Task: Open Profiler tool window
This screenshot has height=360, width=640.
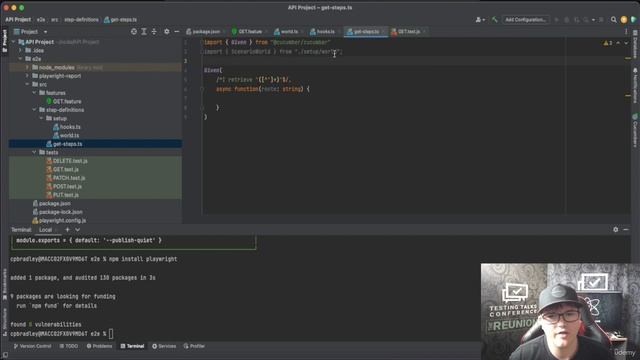Action: click(x=194, y=346)
